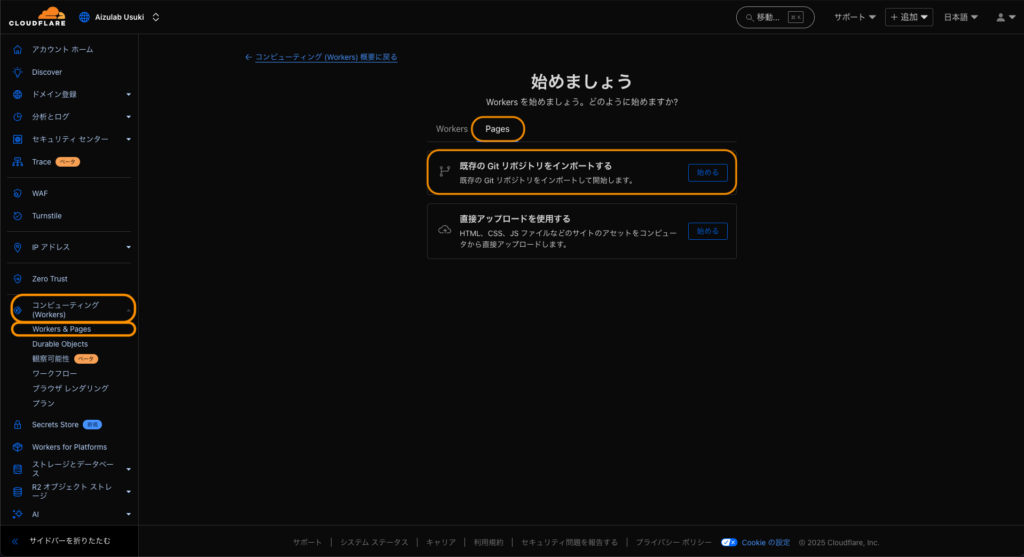This screenshot has width=1024, height=557.
Task: Click the magnifier icon in 移動 search box
Action: click(750, 18)
